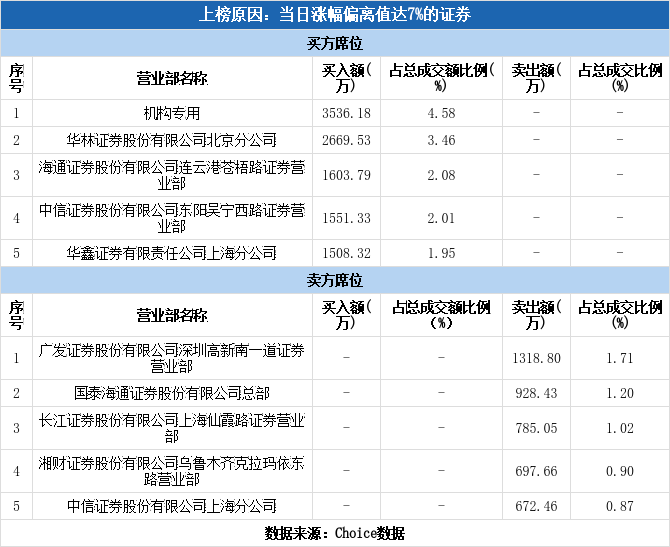This screenshot has width=670, height=547.
Task: Select the 卖方席位 section header
Action: click(335, 280)
